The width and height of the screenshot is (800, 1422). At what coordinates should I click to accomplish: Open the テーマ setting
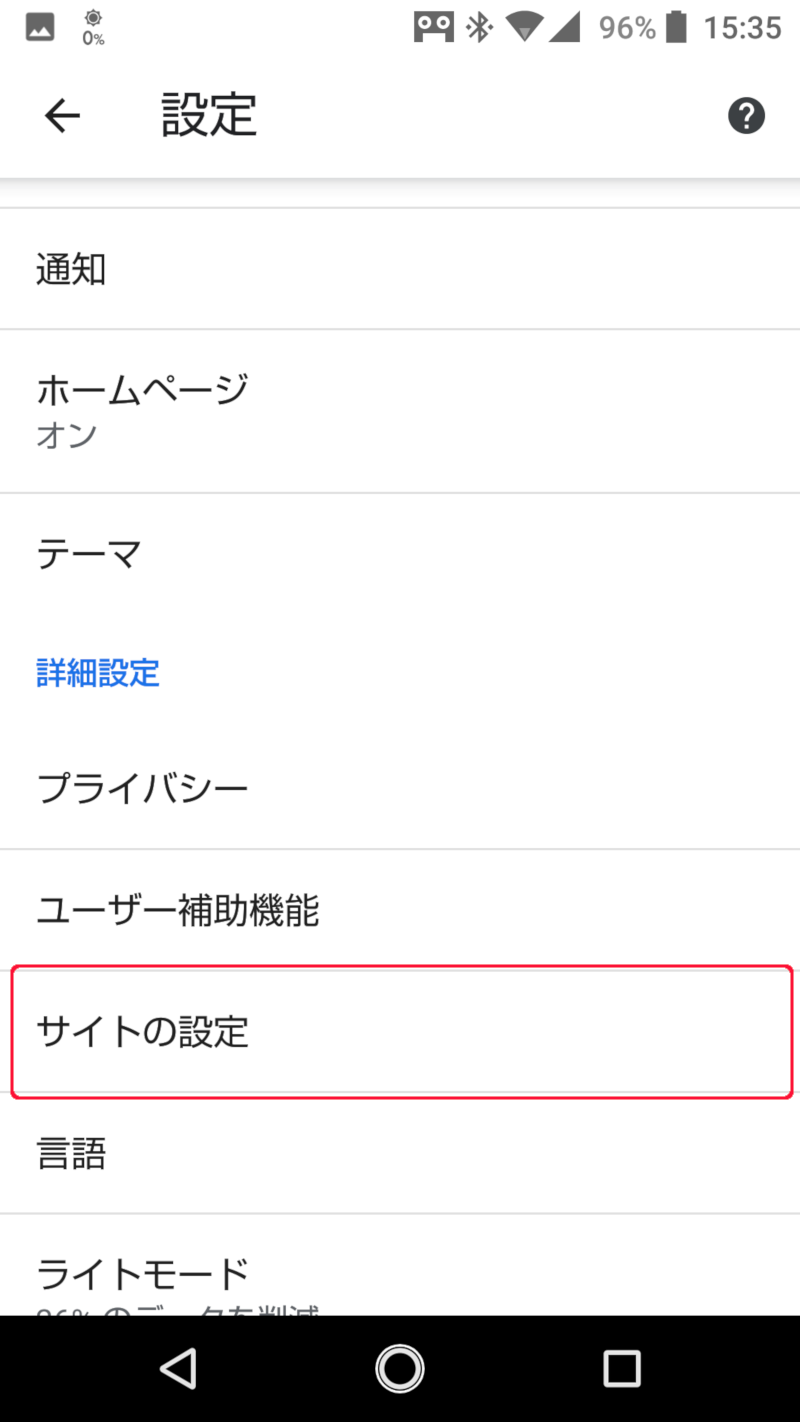pyautogui.click(x=400, y=553)
